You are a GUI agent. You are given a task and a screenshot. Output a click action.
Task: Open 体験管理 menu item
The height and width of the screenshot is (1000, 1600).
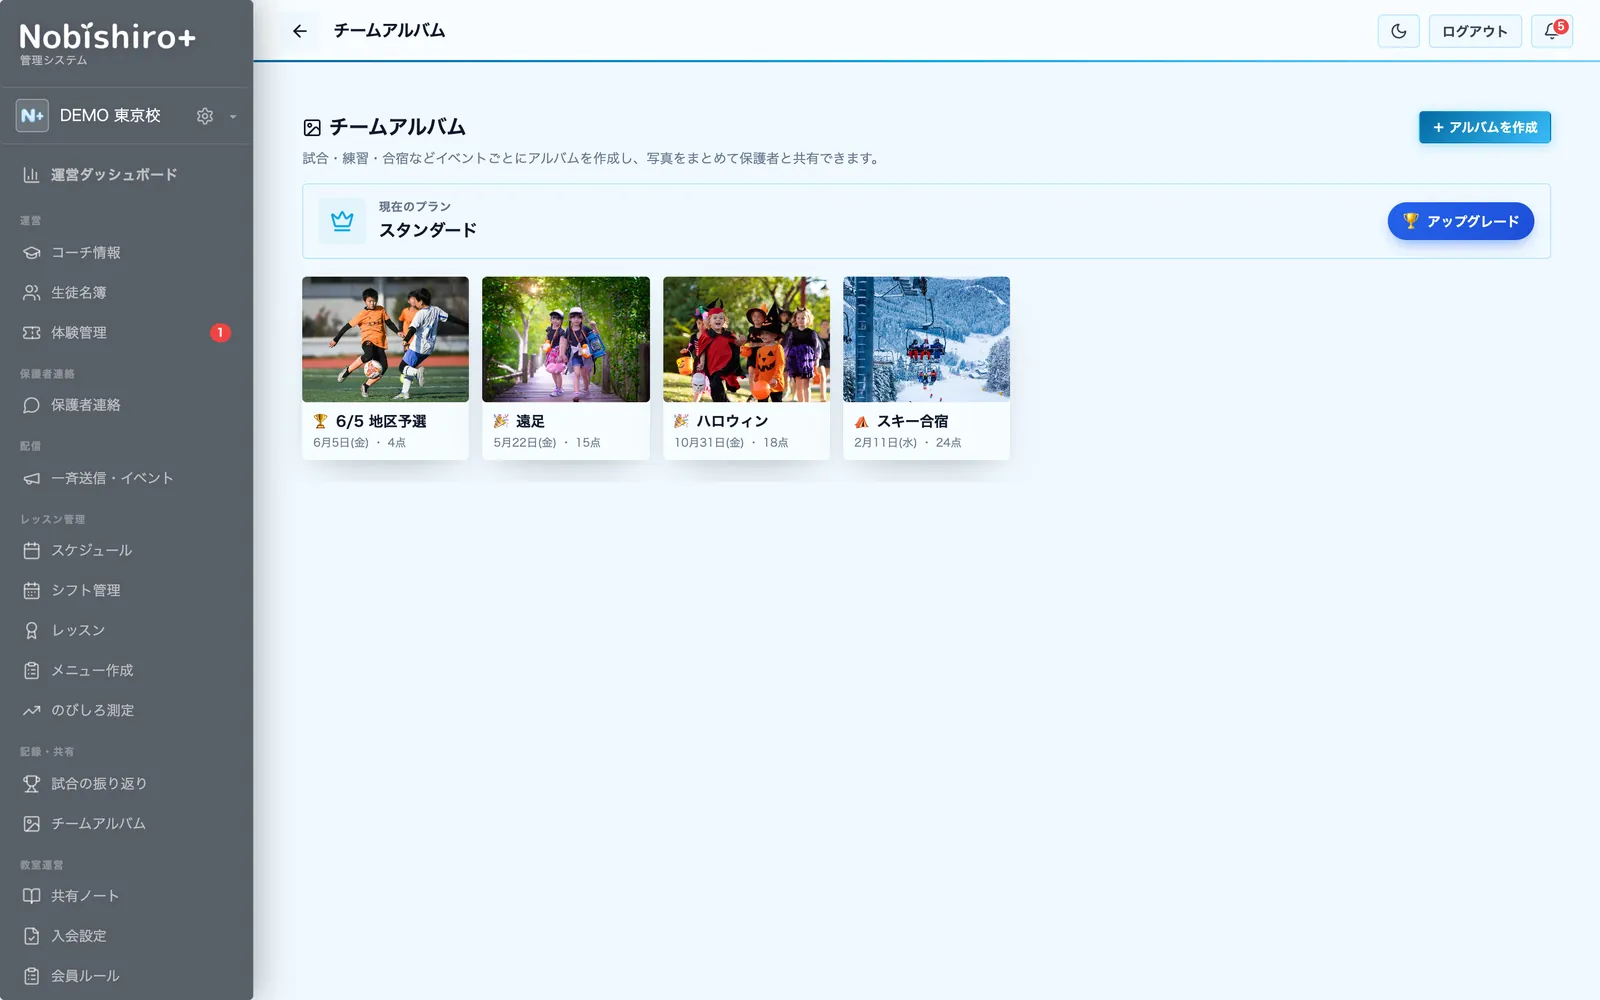coord(126,333)
